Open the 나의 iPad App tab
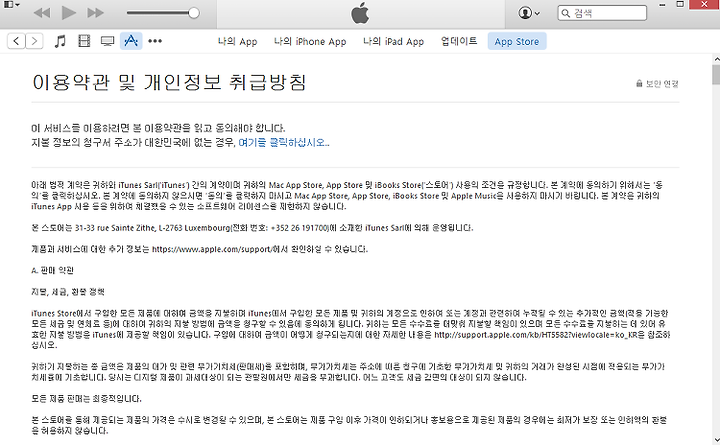 point(394,41)
